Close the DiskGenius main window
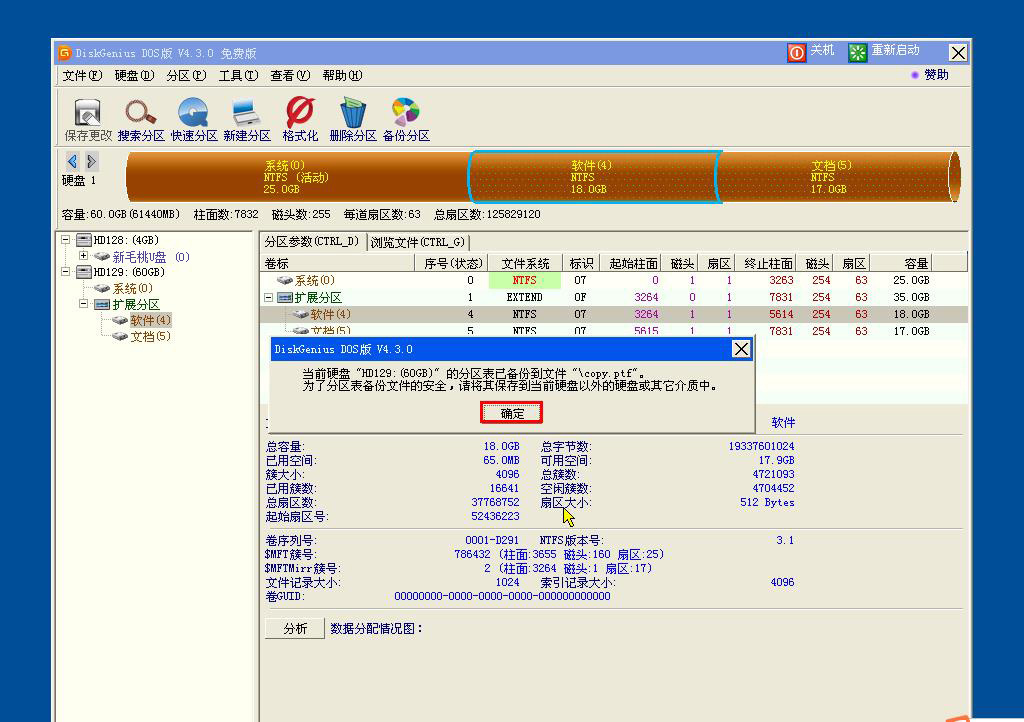 957,53
